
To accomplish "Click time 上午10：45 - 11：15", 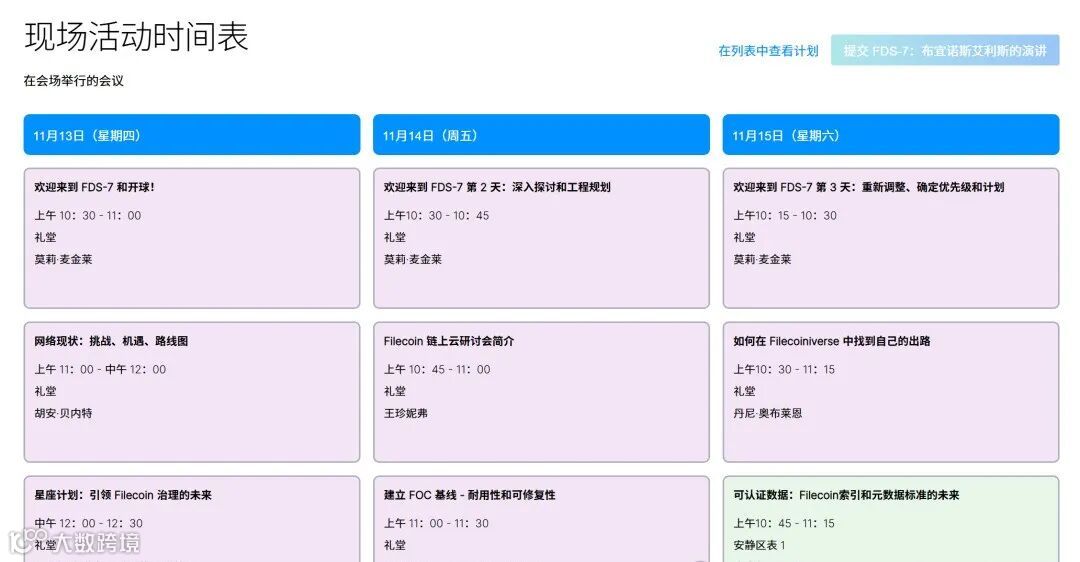I will (x=784, y=523).
